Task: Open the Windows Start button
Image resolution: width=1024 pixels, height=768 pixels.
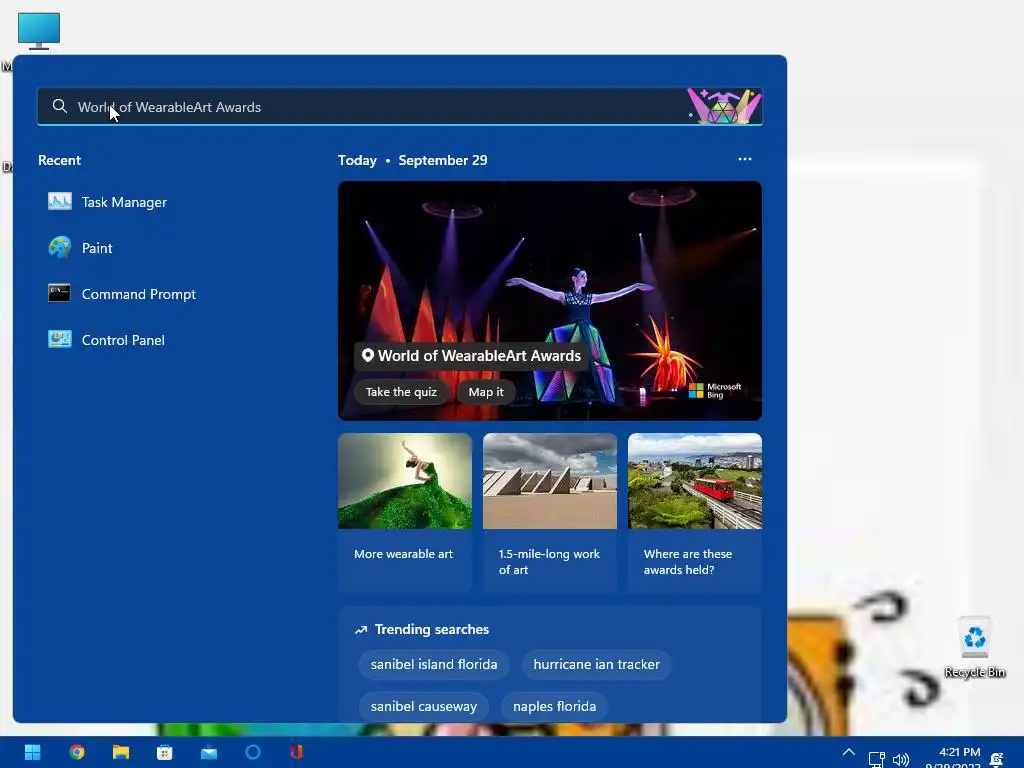Action: pyautogui.click(x=32, y=752)
